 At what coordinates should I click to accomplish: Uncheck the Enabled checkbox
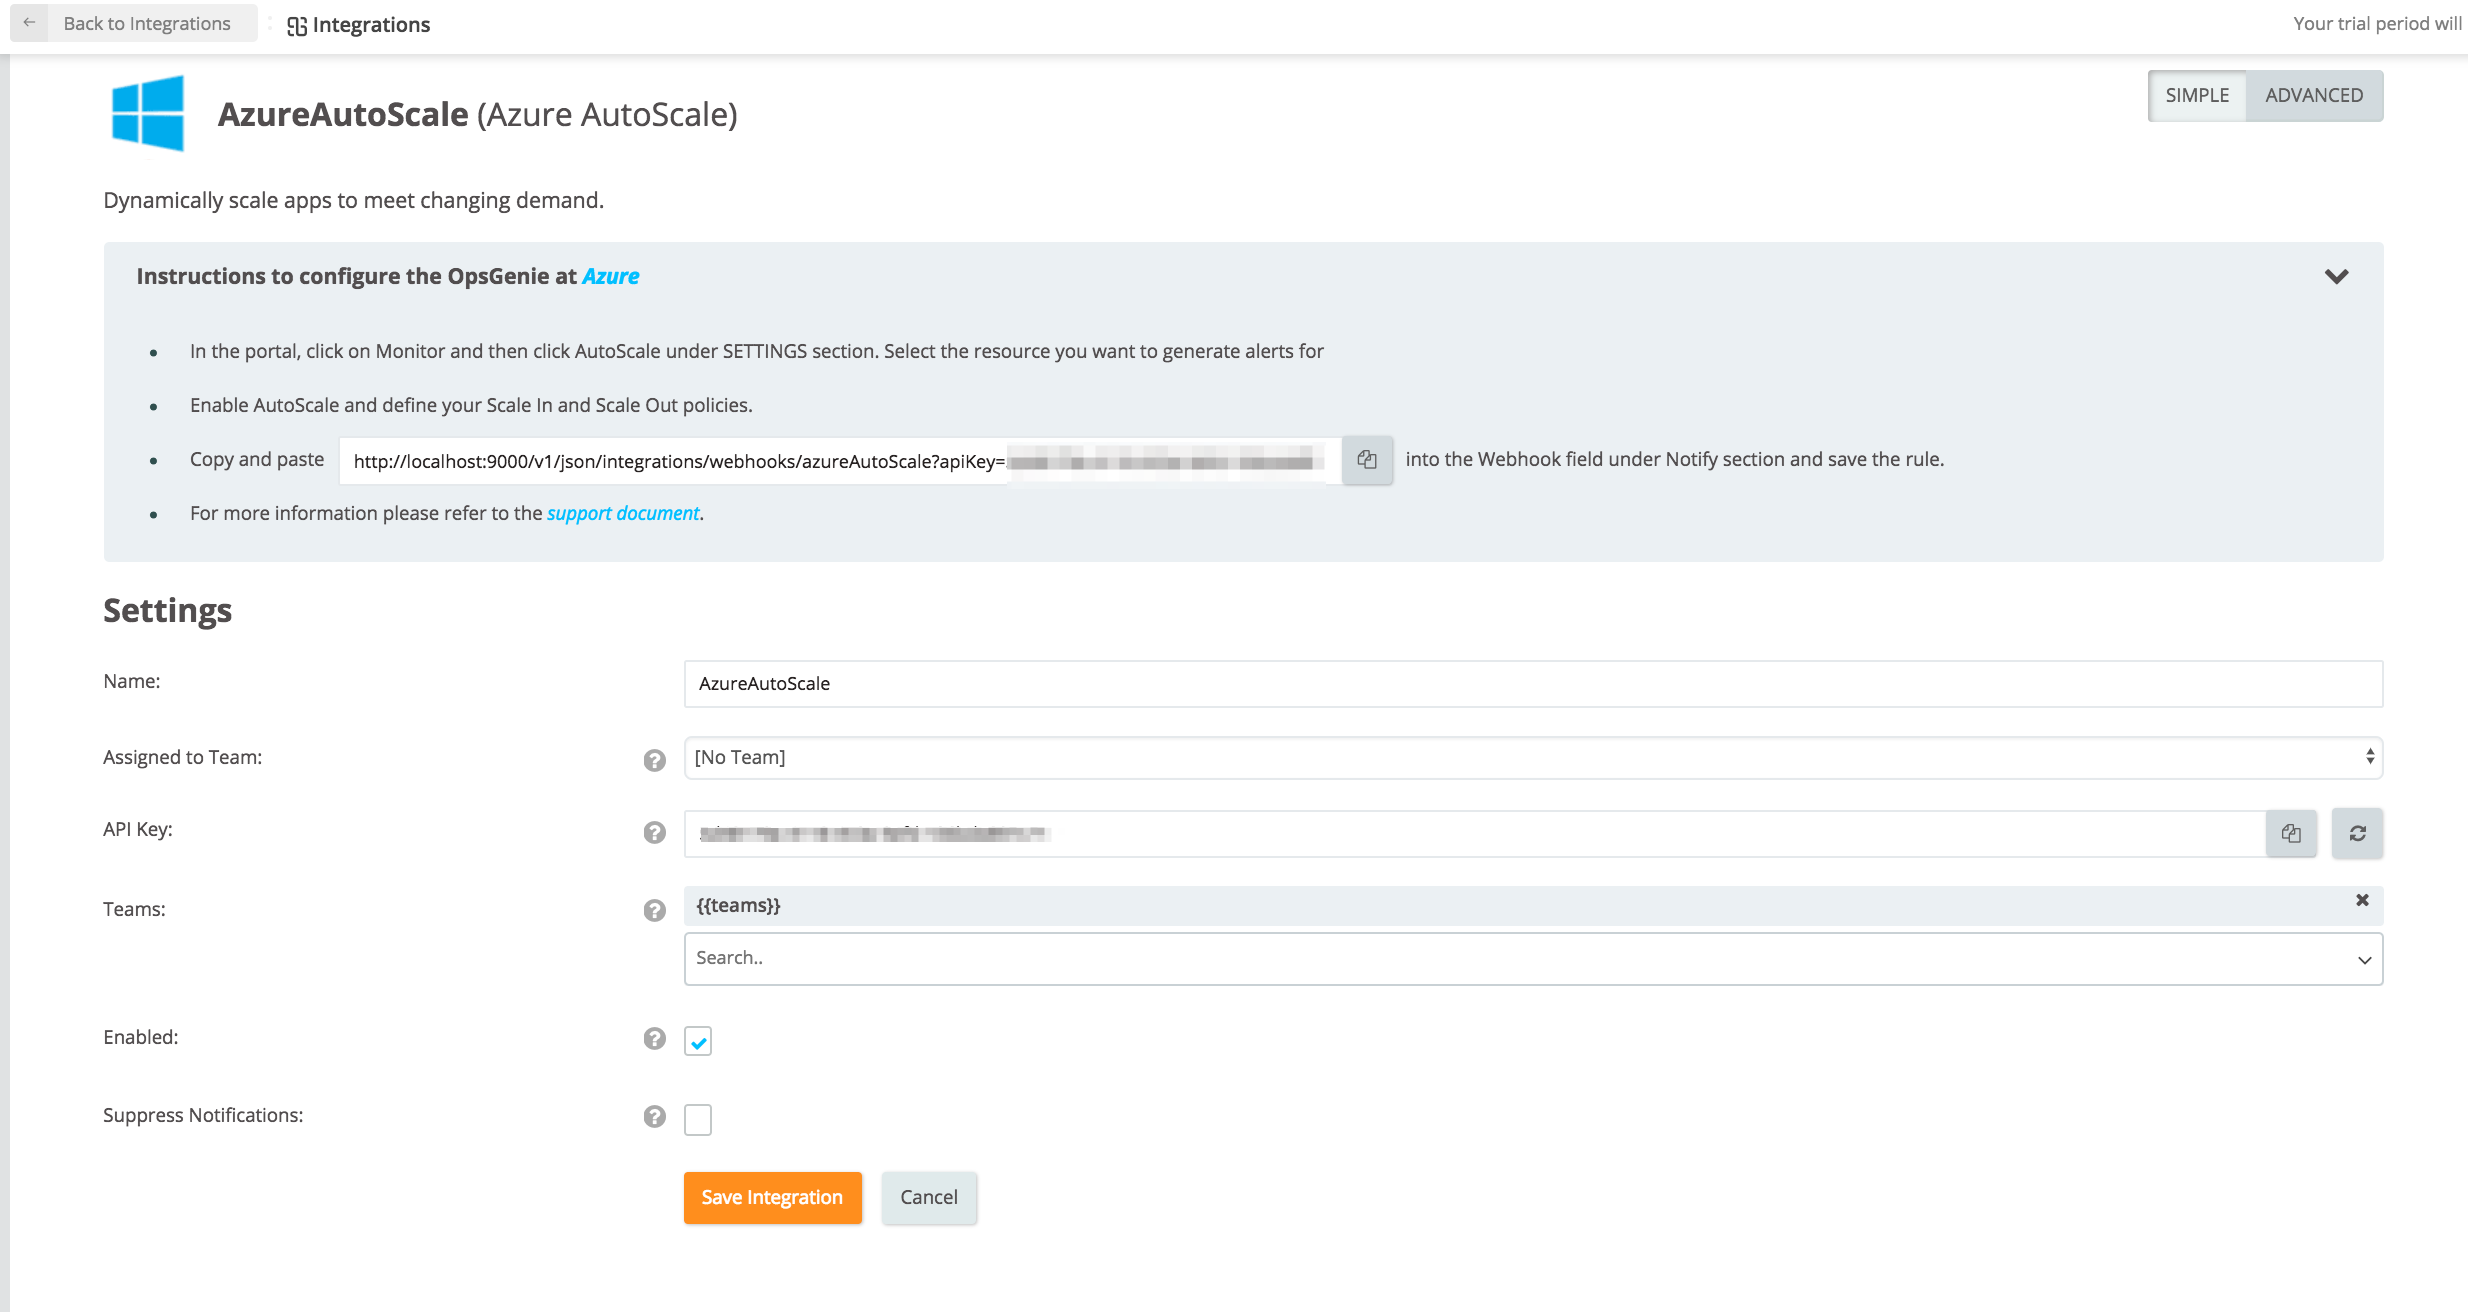(698, 1042)
